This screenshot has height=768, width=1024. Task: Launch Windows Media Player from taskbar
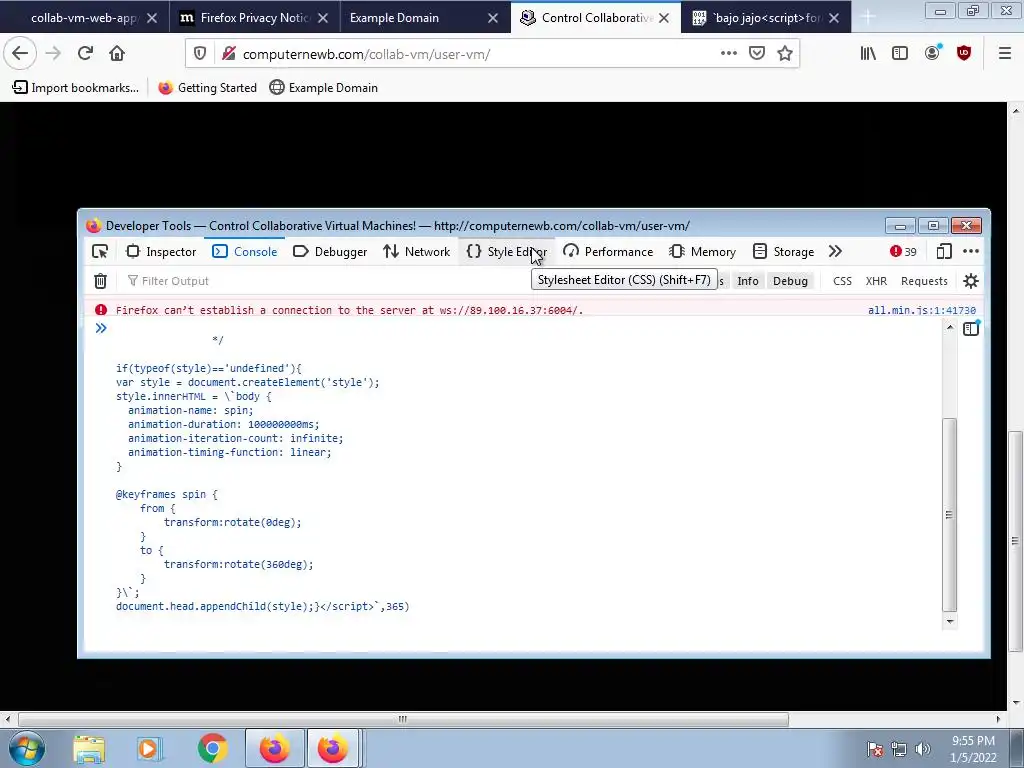[150, 749]
